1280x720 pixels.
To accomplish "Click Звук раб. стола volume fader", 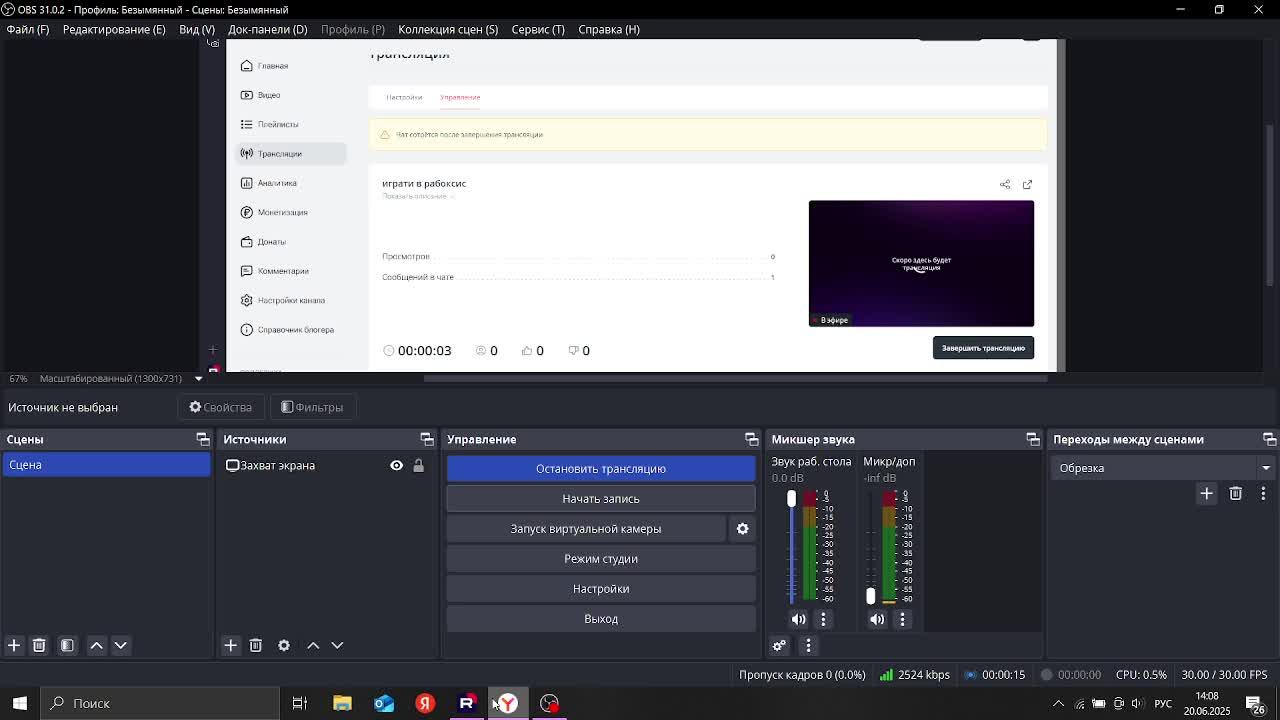I will coord(791,498).
